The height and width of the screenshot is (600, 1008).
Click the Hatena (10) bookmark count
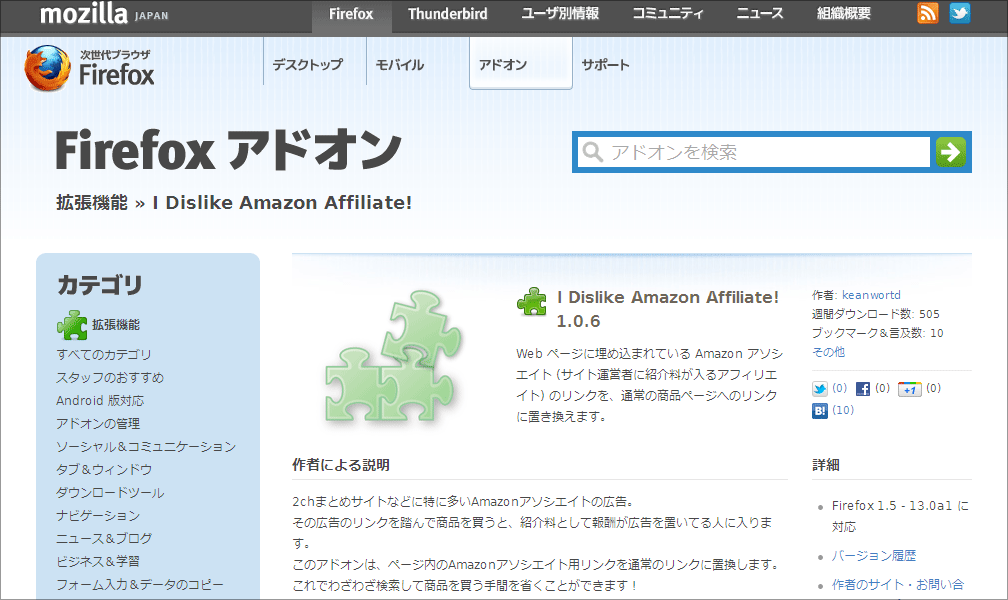(x=843, y=410)
